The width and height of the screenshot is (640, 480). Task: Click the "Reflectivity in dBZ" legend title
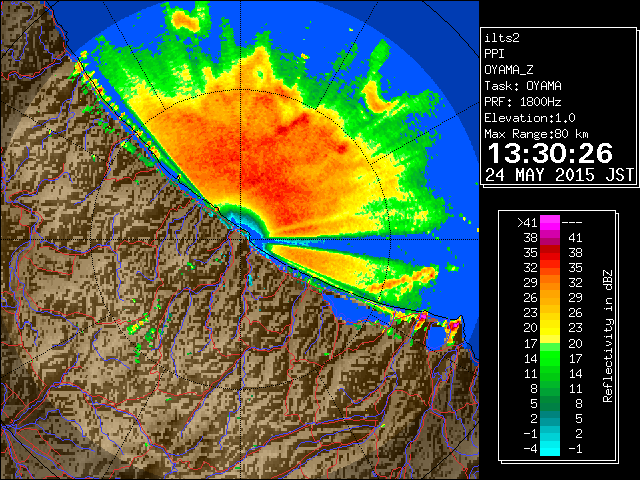(607, 336)
